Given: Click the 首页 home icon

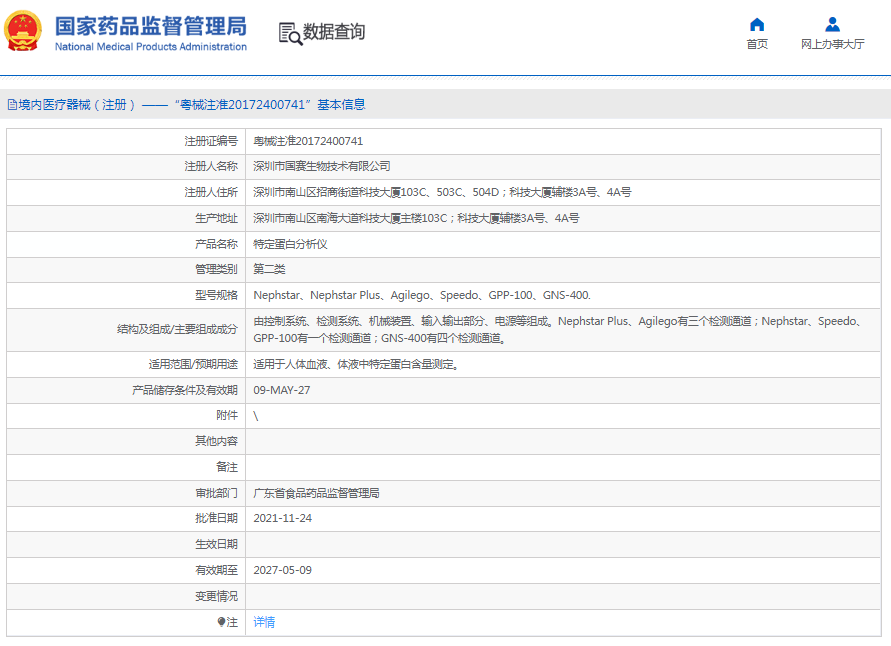Looking at the screenshot, I should pos(757,25).
